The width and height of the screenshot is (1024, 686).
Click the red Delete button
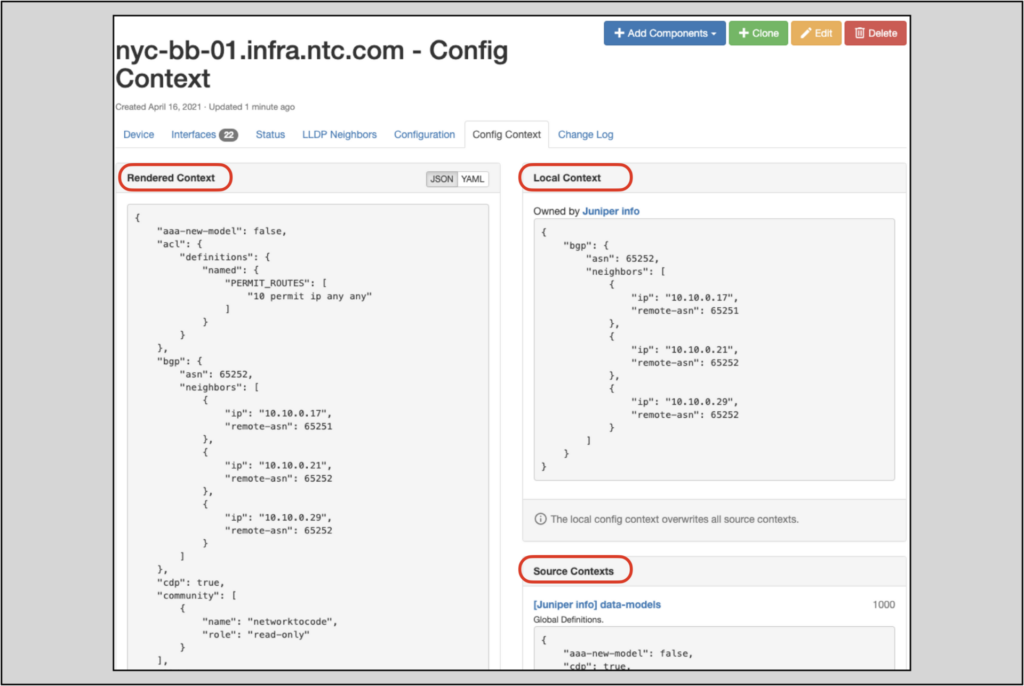click(x=875, y=33)
